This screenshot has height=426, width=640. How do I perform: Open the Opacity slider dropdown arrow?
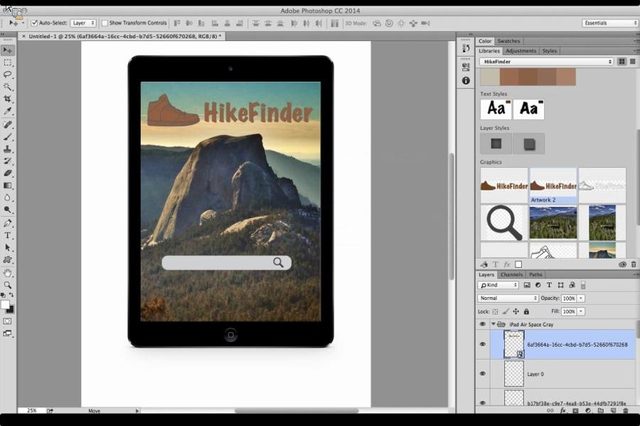click(581, 298)
